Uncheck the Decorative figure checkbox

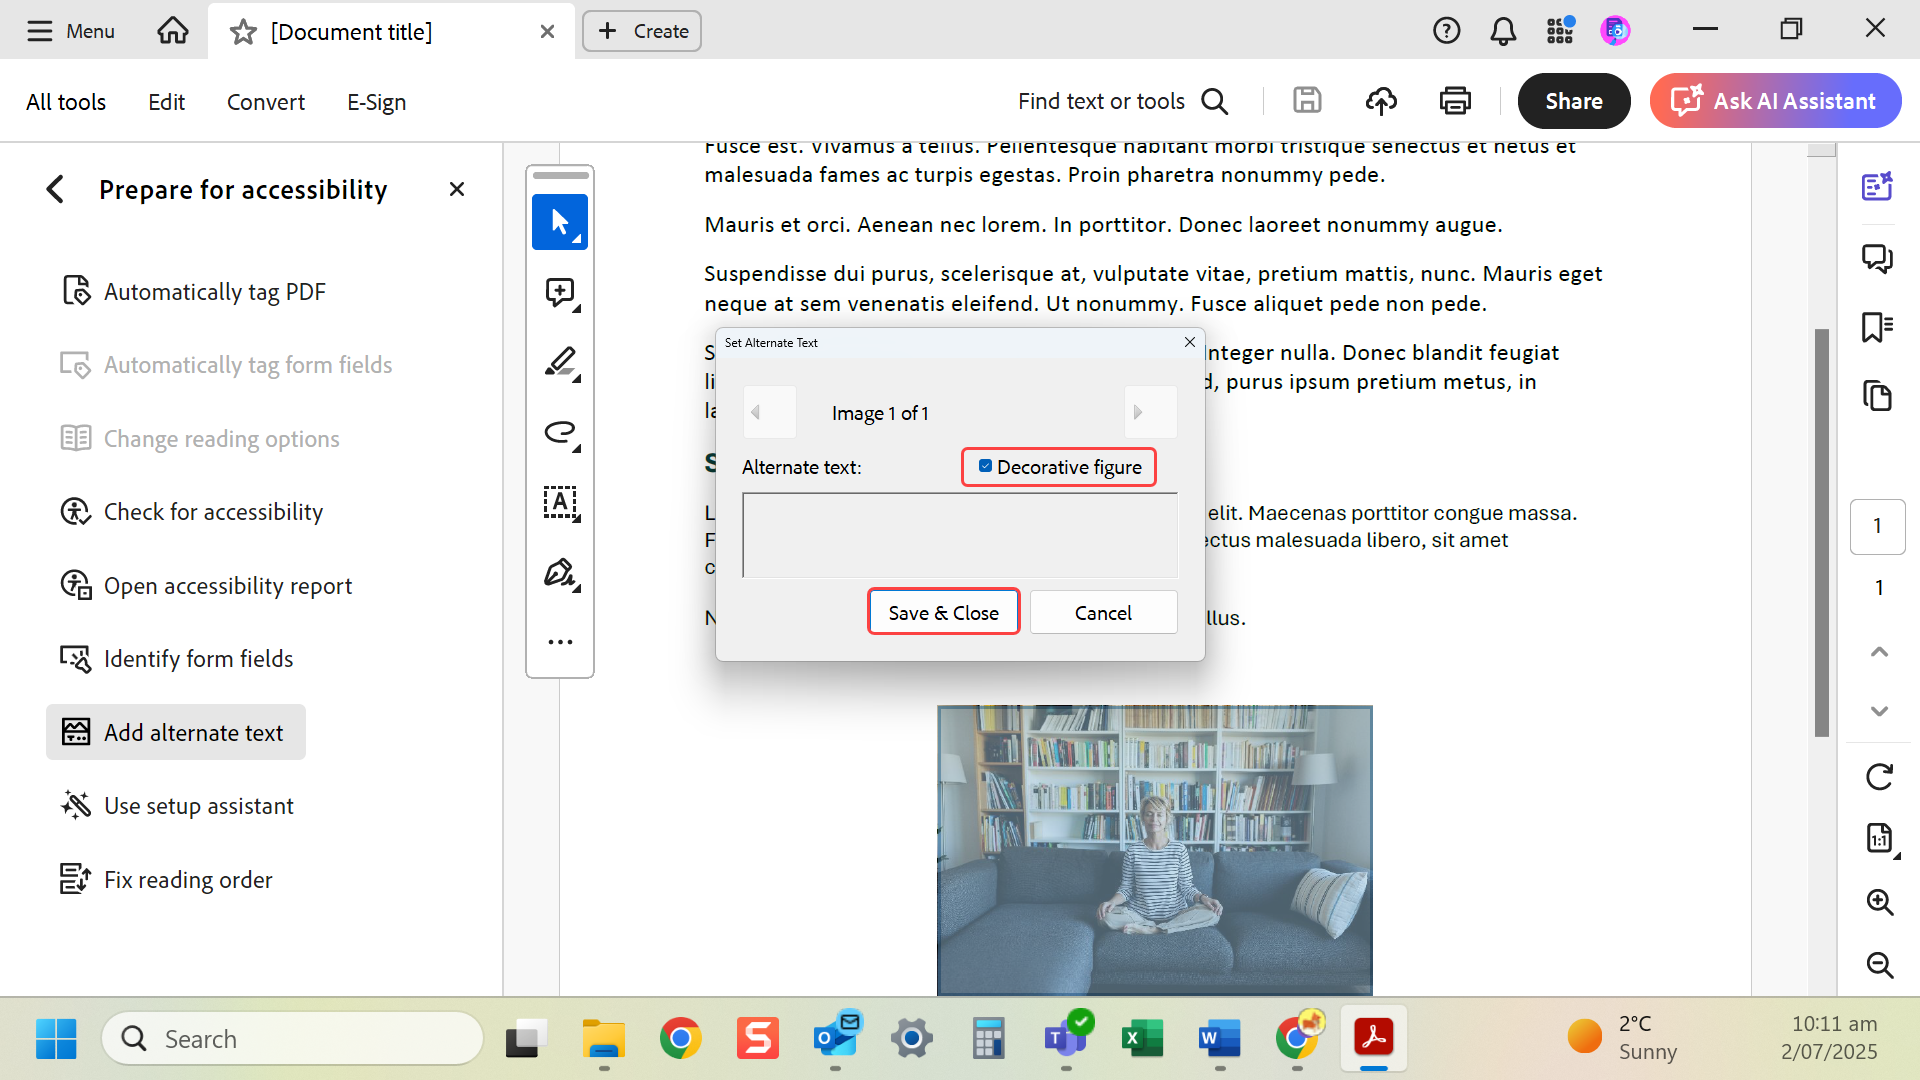985,466
